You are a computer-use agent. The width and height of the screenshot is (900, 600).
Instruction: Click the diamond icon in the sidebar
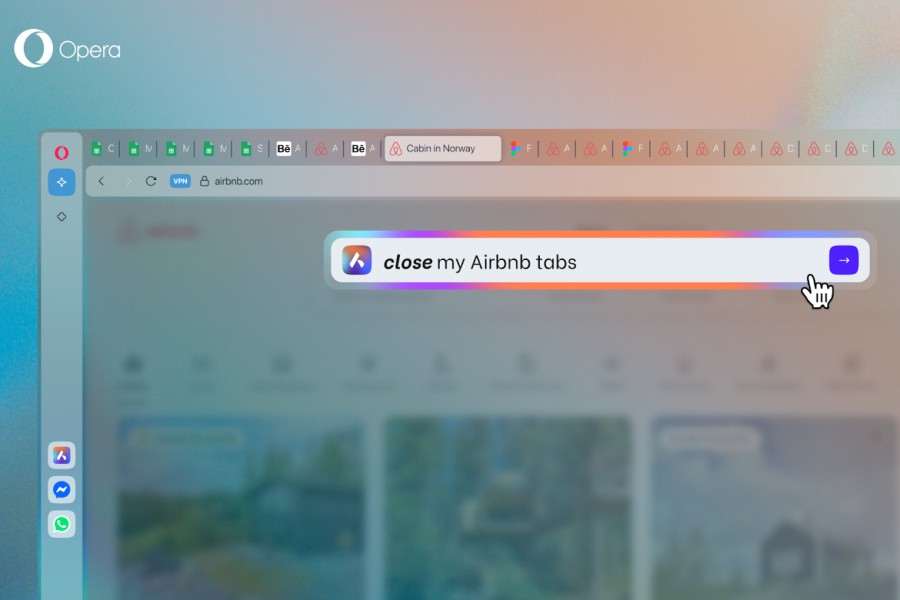pos(61,216)
